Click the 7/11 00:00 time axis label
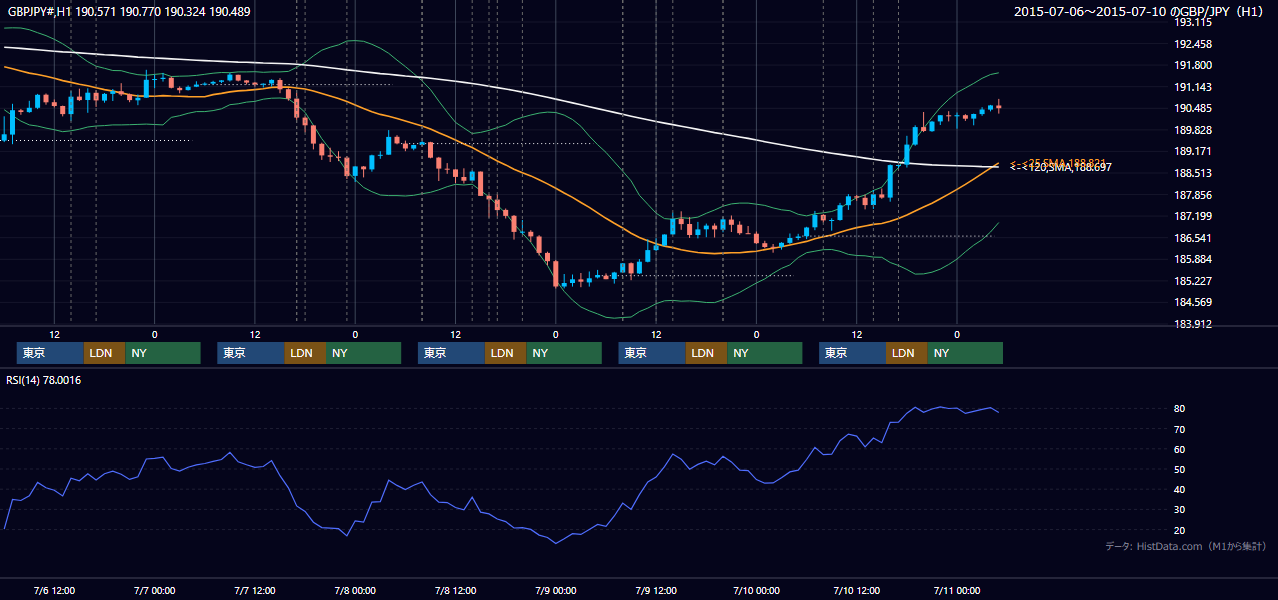The image size is (1278, 600). click(x=957, y=590)
